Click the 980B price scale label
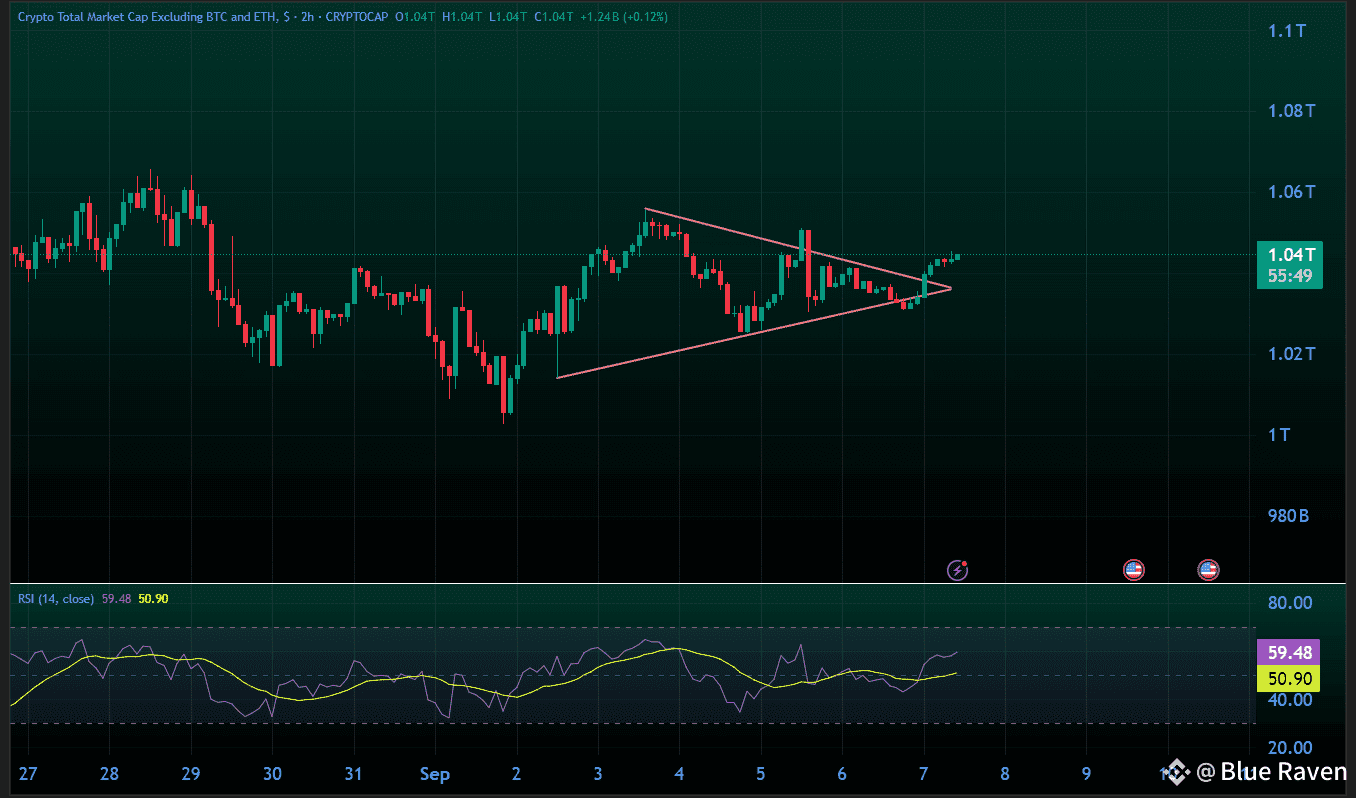This screenshot has width=1356, height=798. pos(1289,516)
